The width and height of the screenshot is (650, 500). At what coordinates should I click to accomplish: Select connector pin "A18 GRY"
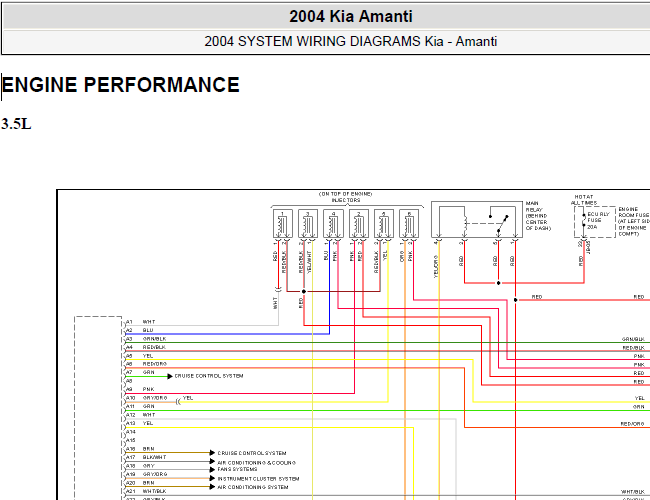click(x=140, y=466)
